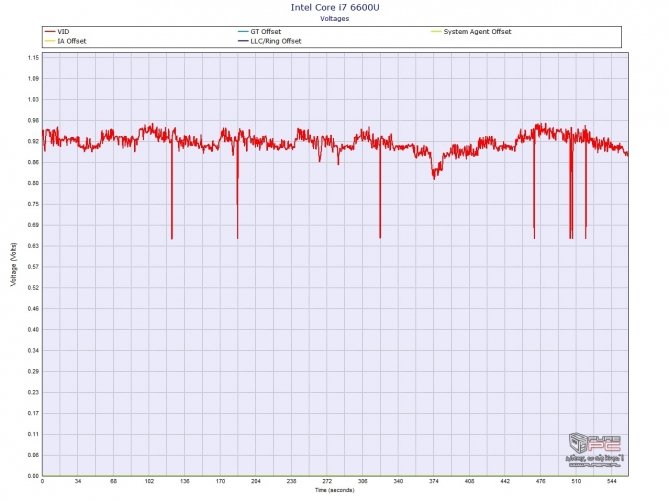The width and height of the screenshot is (670, 502).
Task: Click the 0.69 voltage axis tick label
Action: [x=33, y=225]
